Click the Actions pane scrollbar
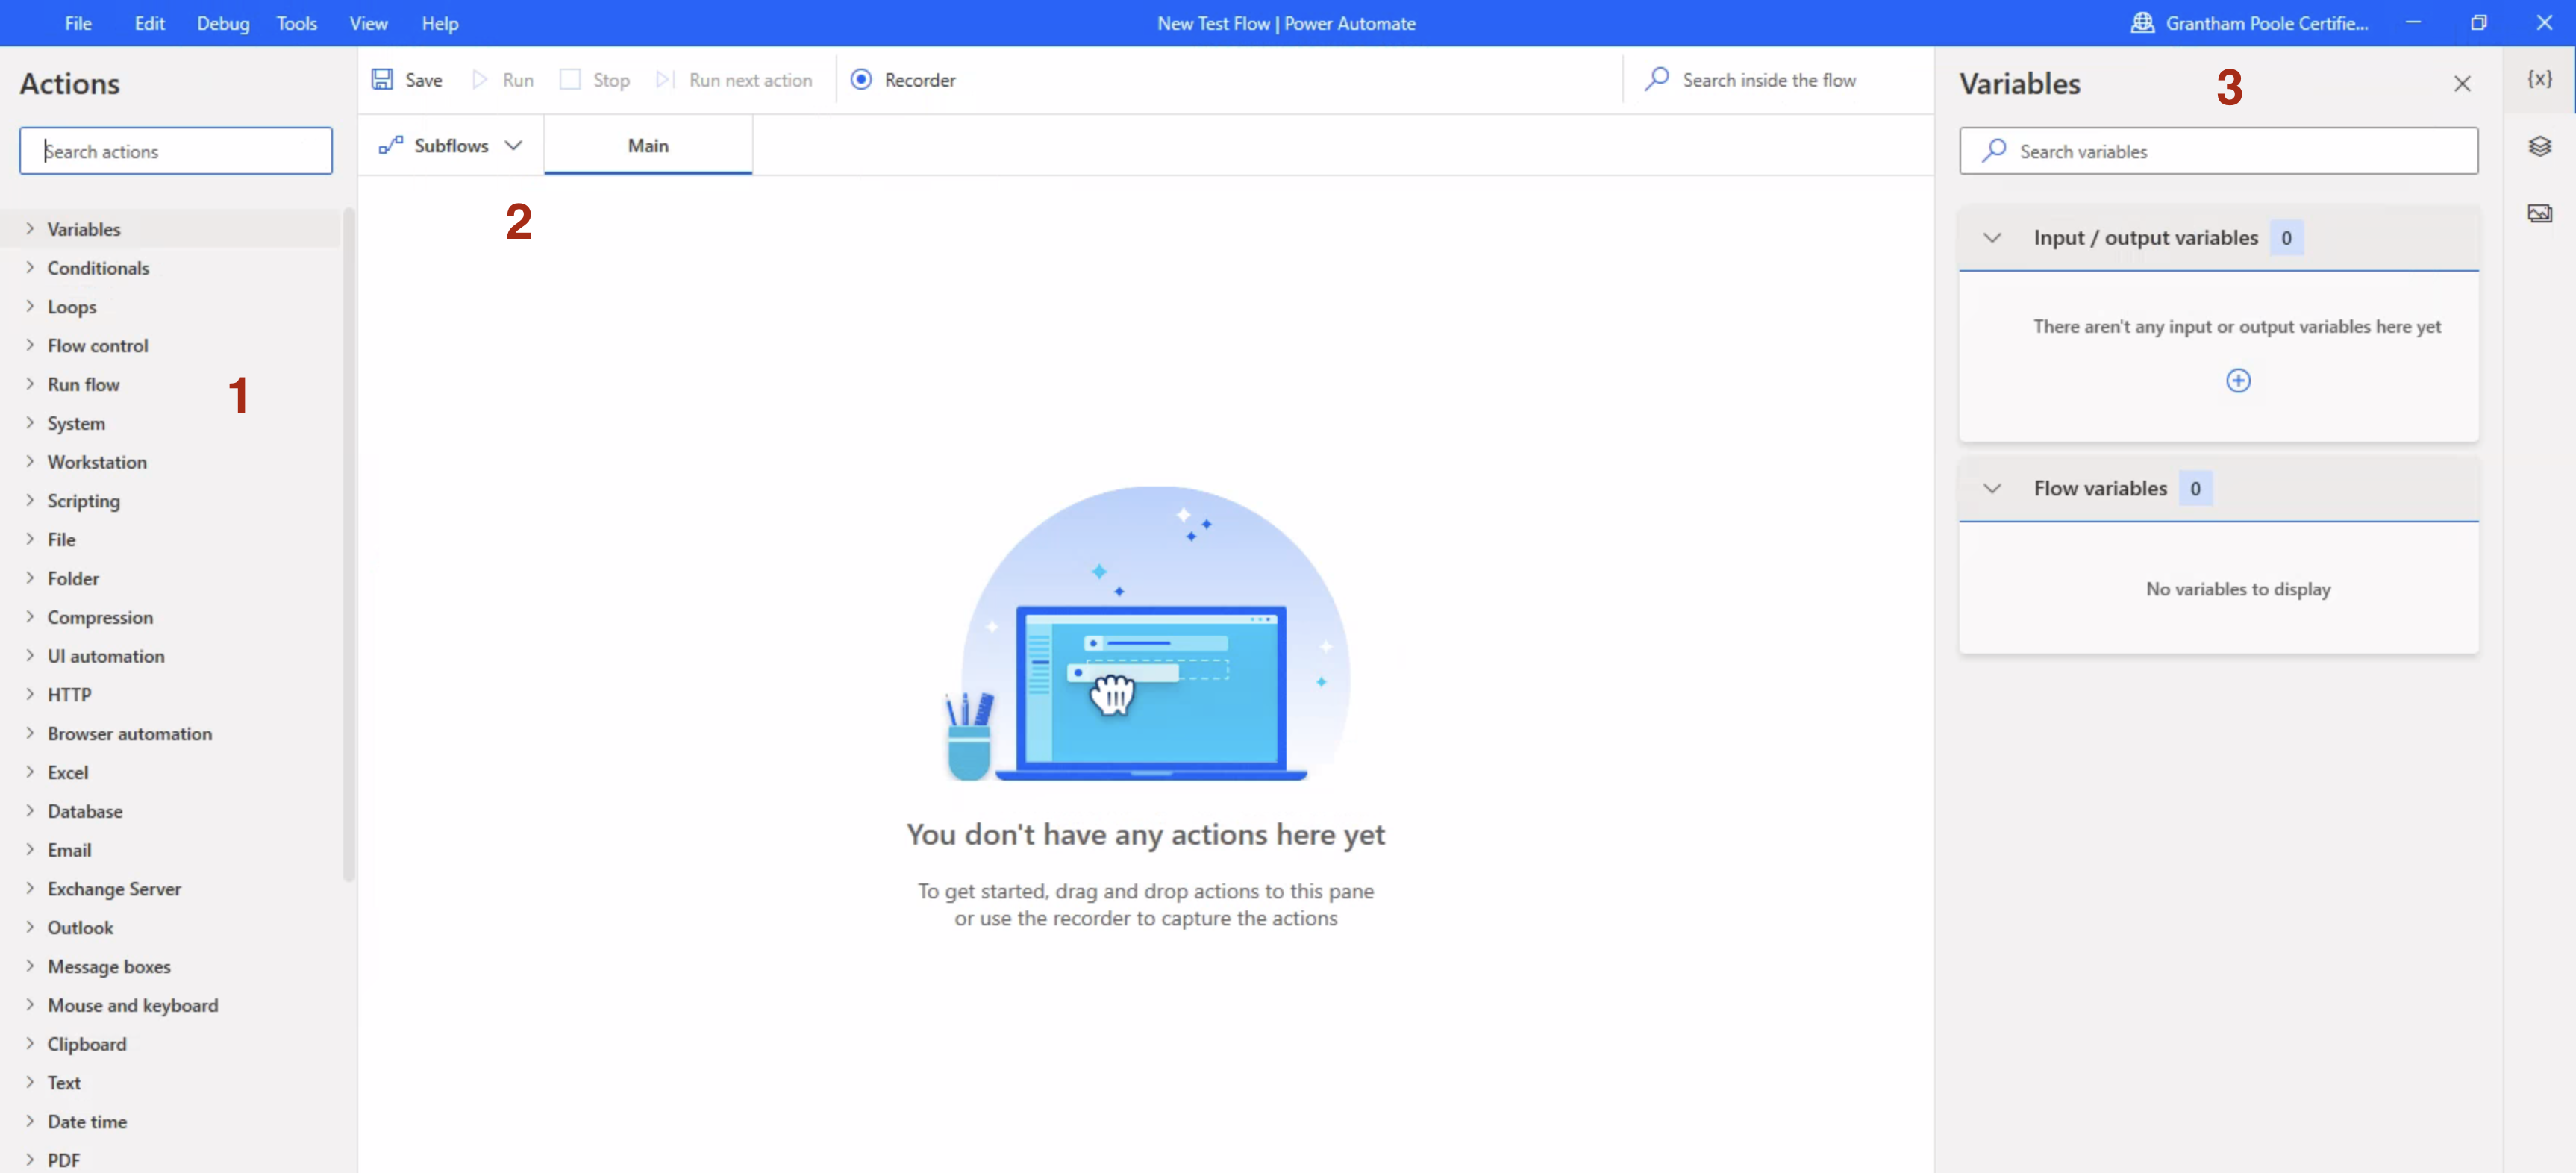Screen dimensions: 2576x1173 click(x=349, y=545)
